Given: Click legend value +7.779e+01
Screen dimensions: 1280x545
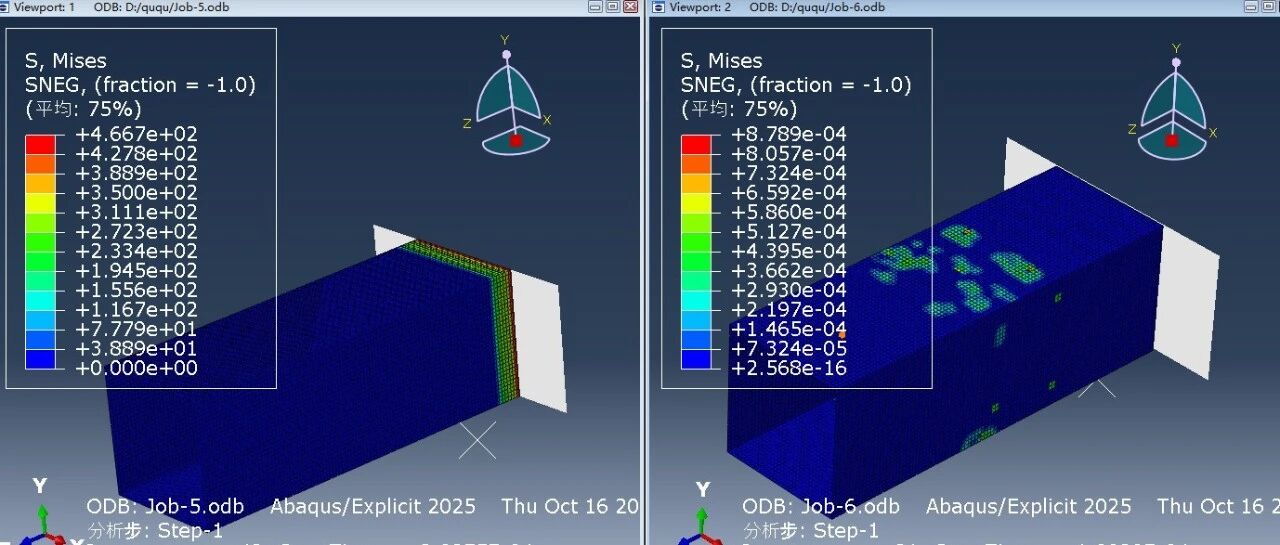Looking at the screenshot, I should click(x=137, y=329).
